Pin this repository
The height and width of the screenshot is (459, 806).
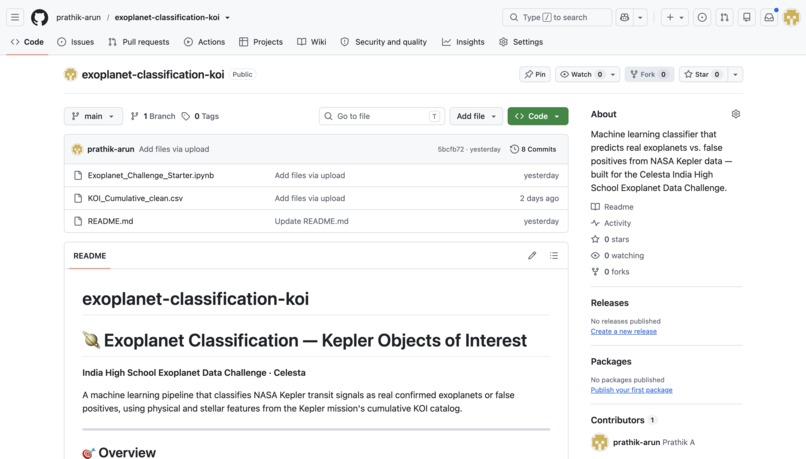click(x=535, y=75)
